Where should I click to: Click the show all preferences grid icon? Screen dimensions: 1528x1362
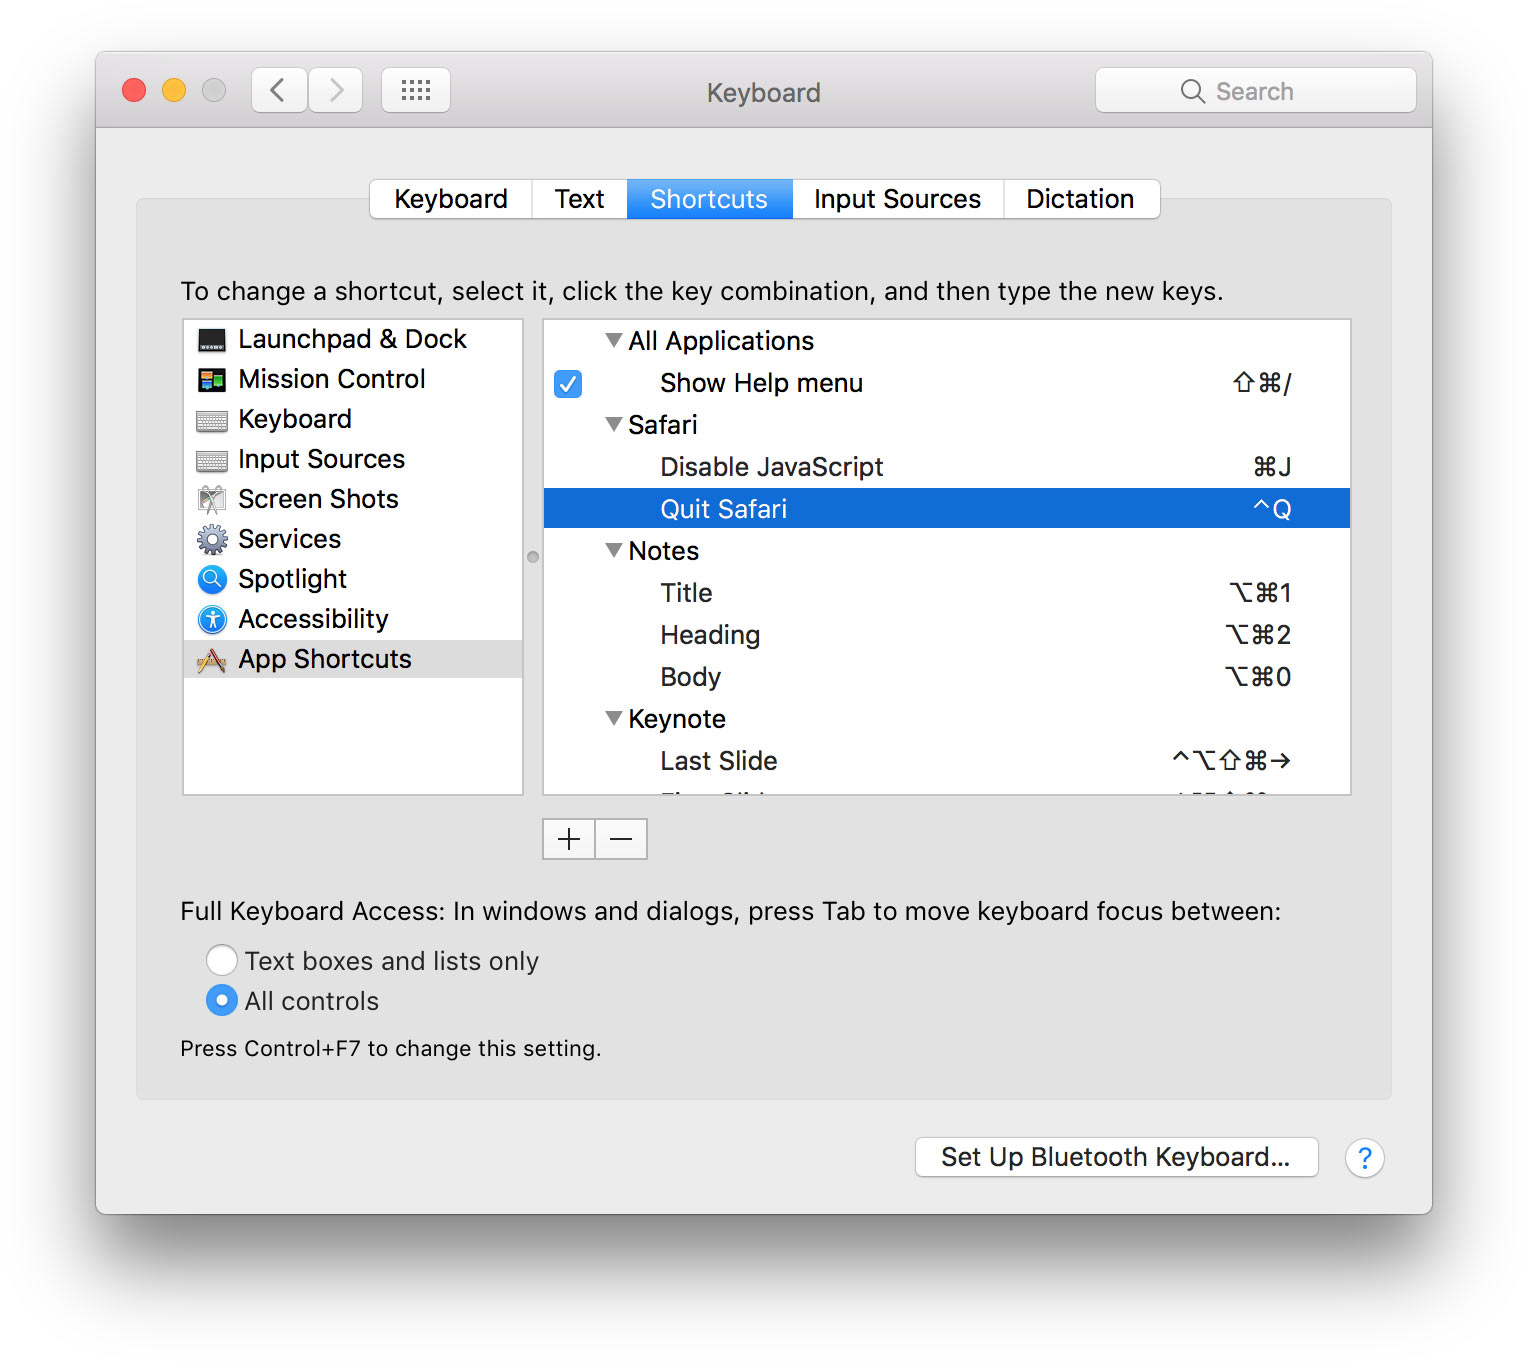pos(416,91)
